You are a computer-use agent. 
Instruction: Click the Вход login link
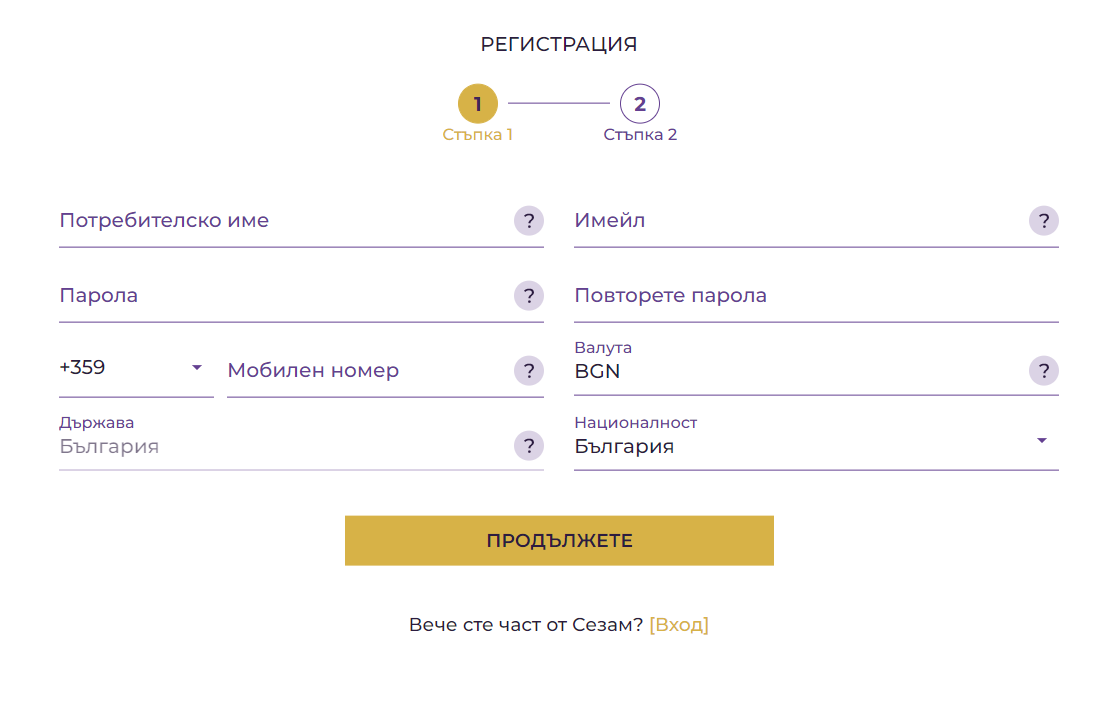pos(679,623)
